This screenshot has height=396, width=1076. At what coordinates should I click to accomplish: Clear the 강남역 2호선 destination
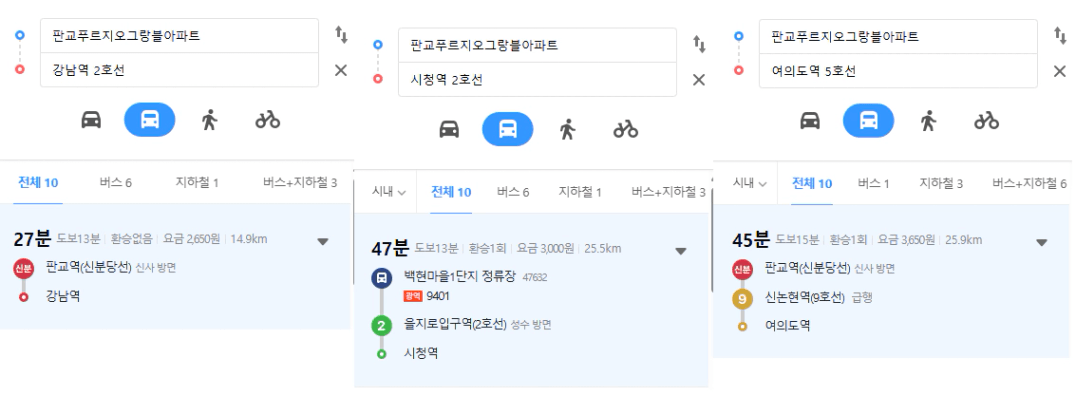[x=341, y=70]
